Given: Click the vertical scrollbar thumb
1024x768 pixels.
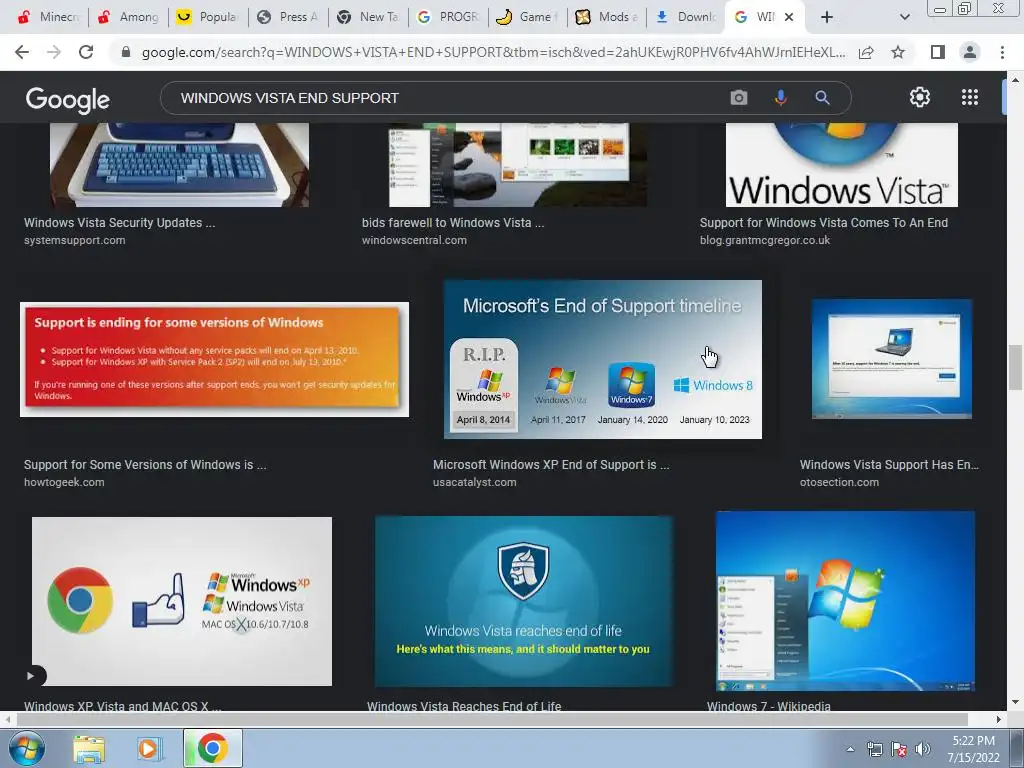Looking at the screenshot, I should pos(1015,367).
